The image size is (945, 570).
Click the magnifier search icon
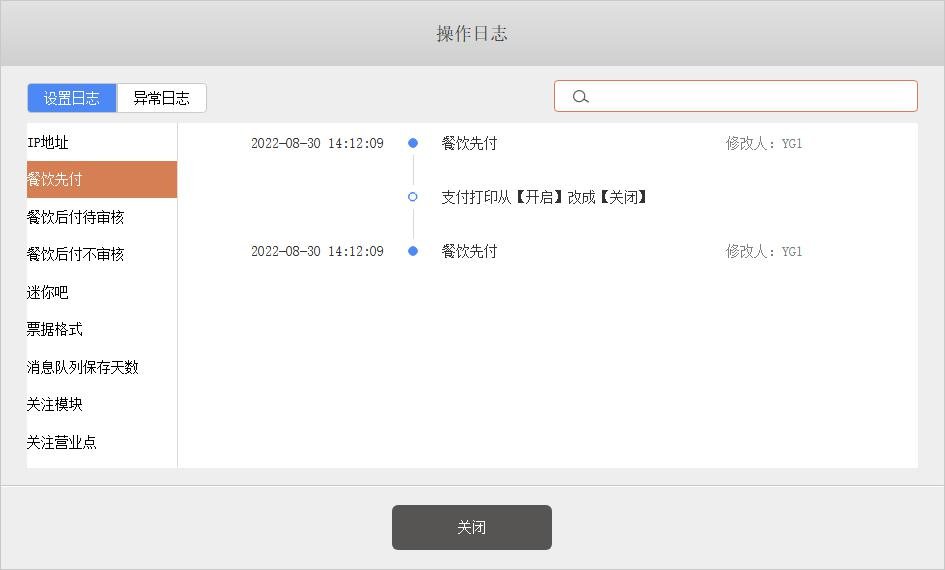tap(580, 97)
